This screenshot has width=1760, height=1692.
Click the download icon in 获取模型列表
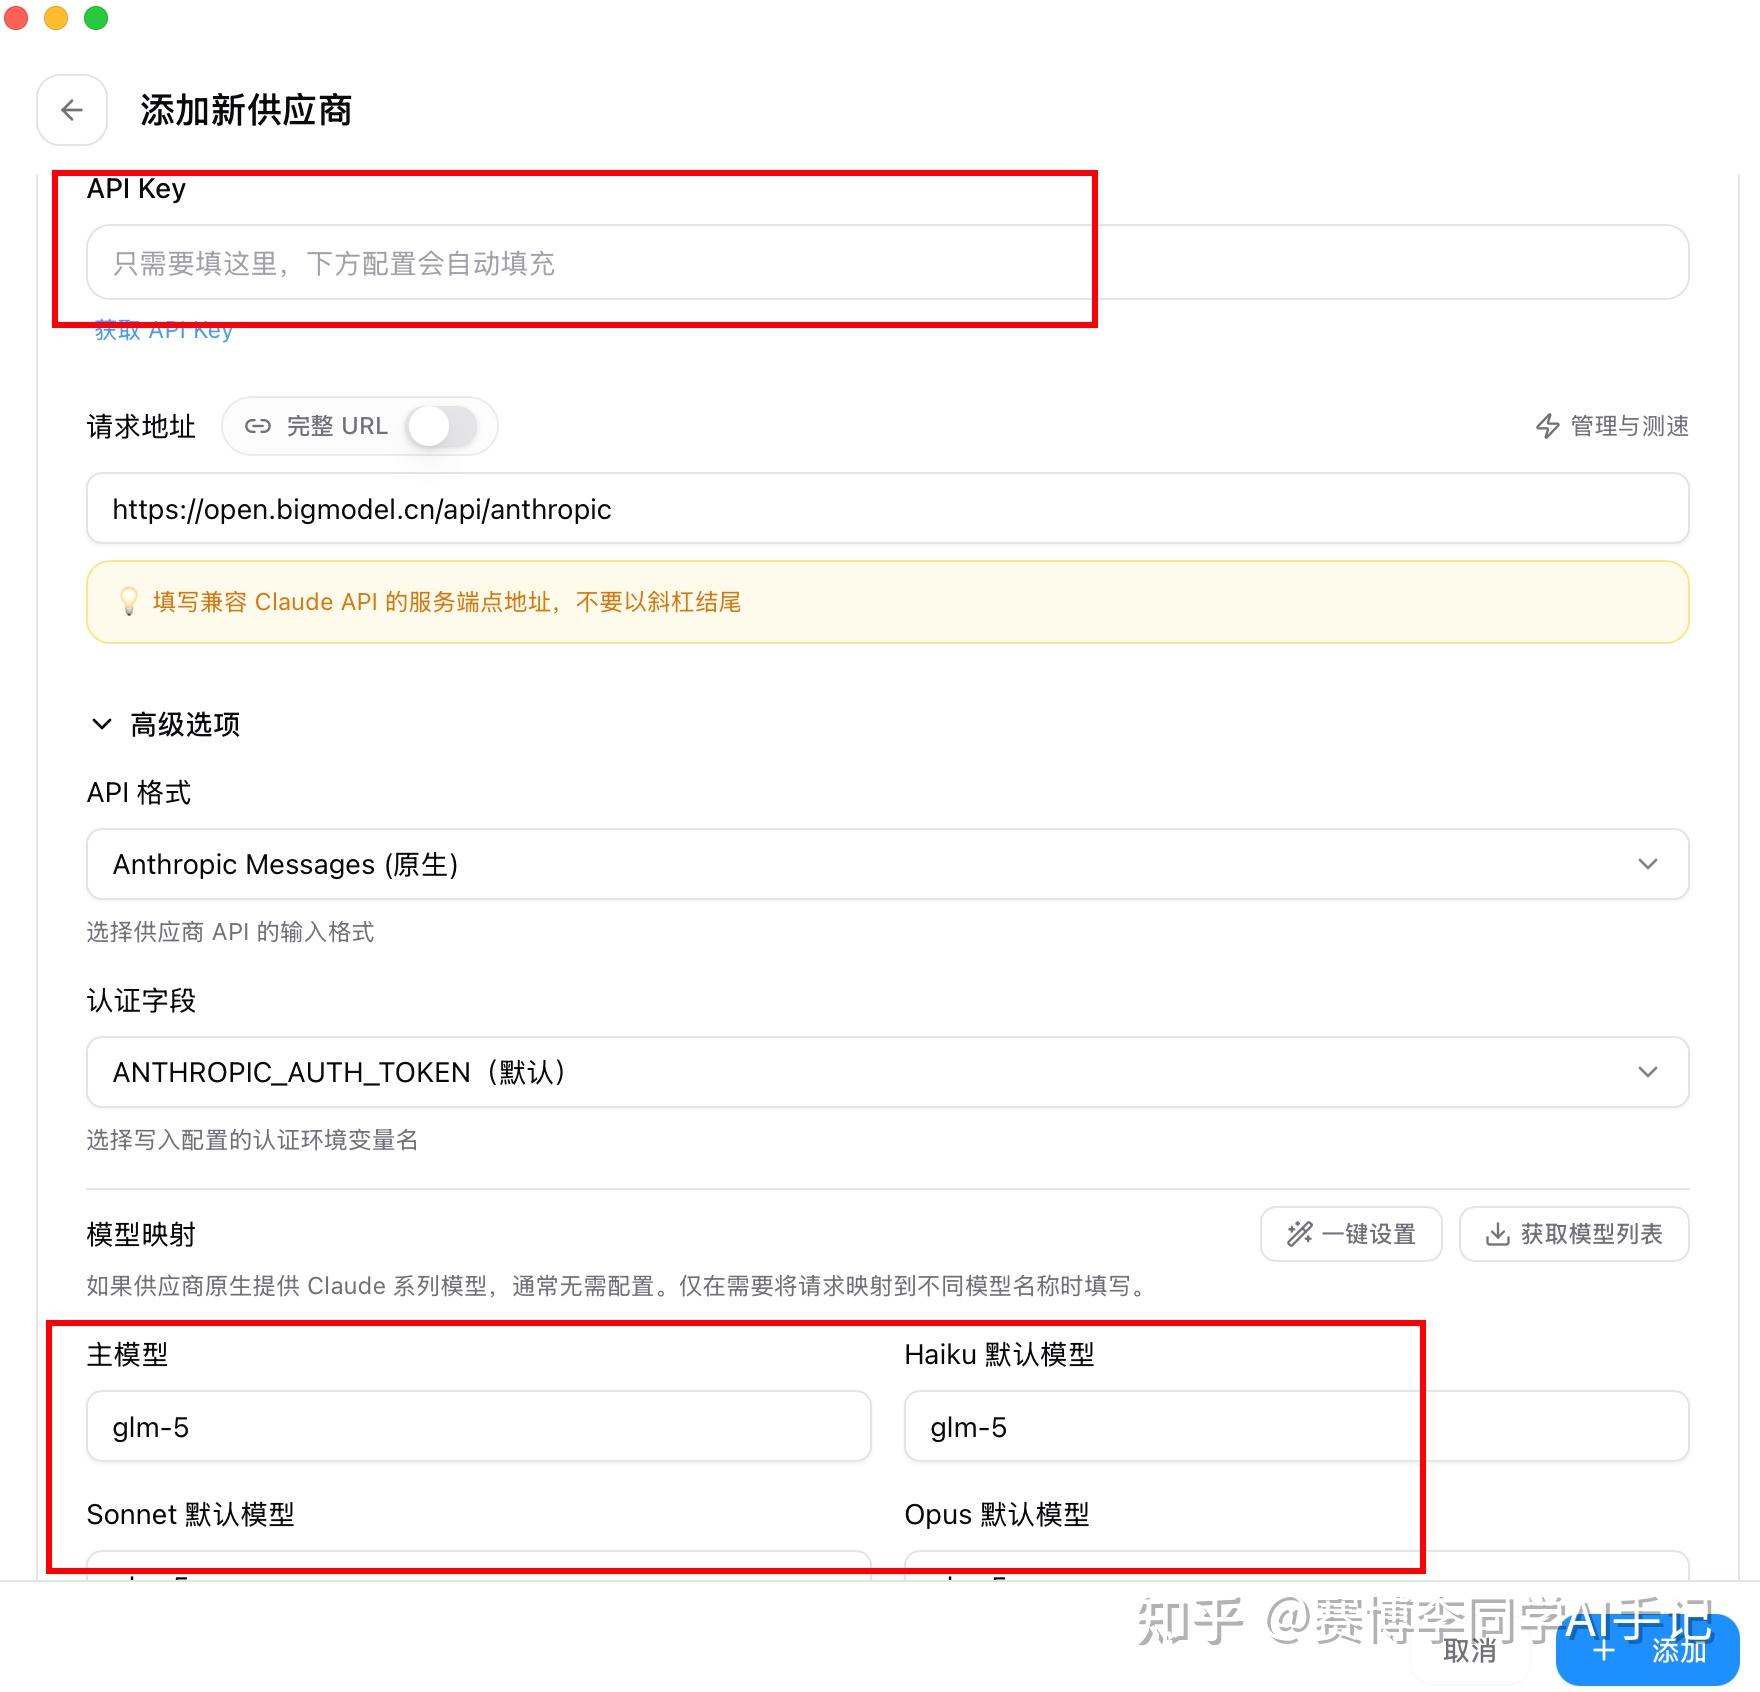pos(1498,1234)
